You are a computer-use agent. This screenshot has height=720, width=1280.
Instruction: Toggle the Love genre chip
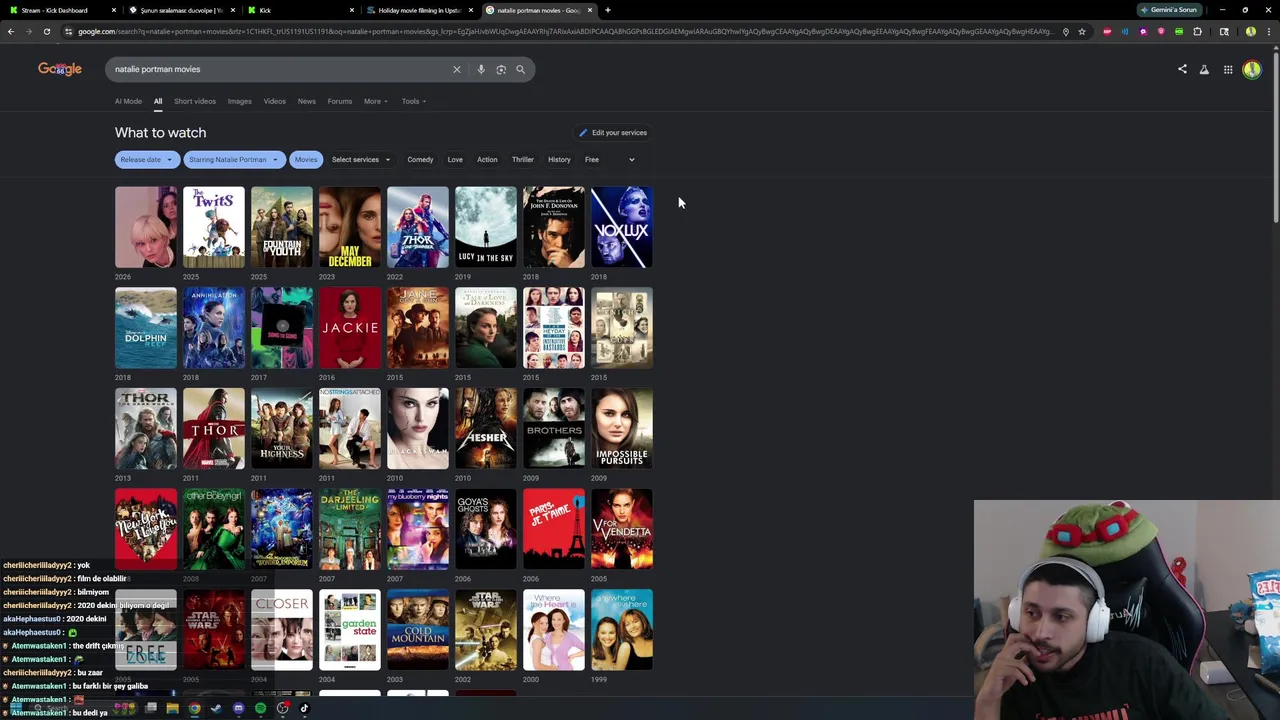[x=455, y=159]
